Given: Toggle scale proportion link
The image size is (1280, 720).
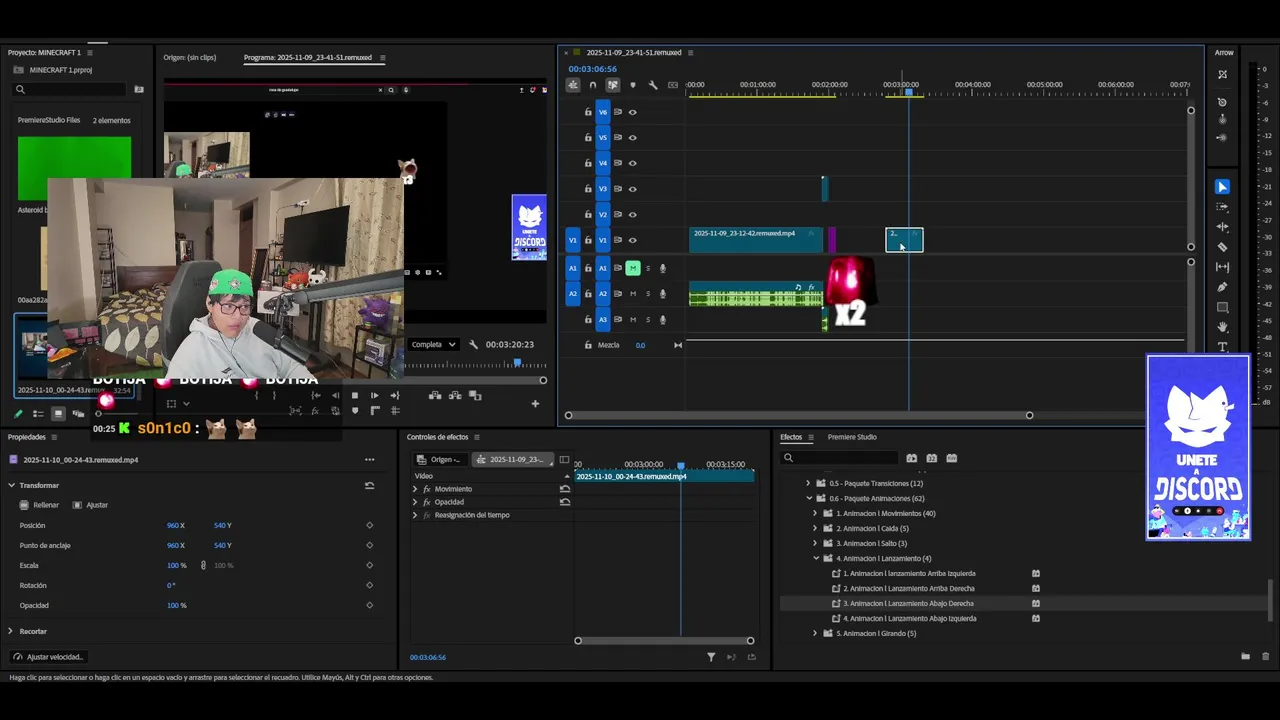Looking at the screenshot, I should (x=203, y=565).
